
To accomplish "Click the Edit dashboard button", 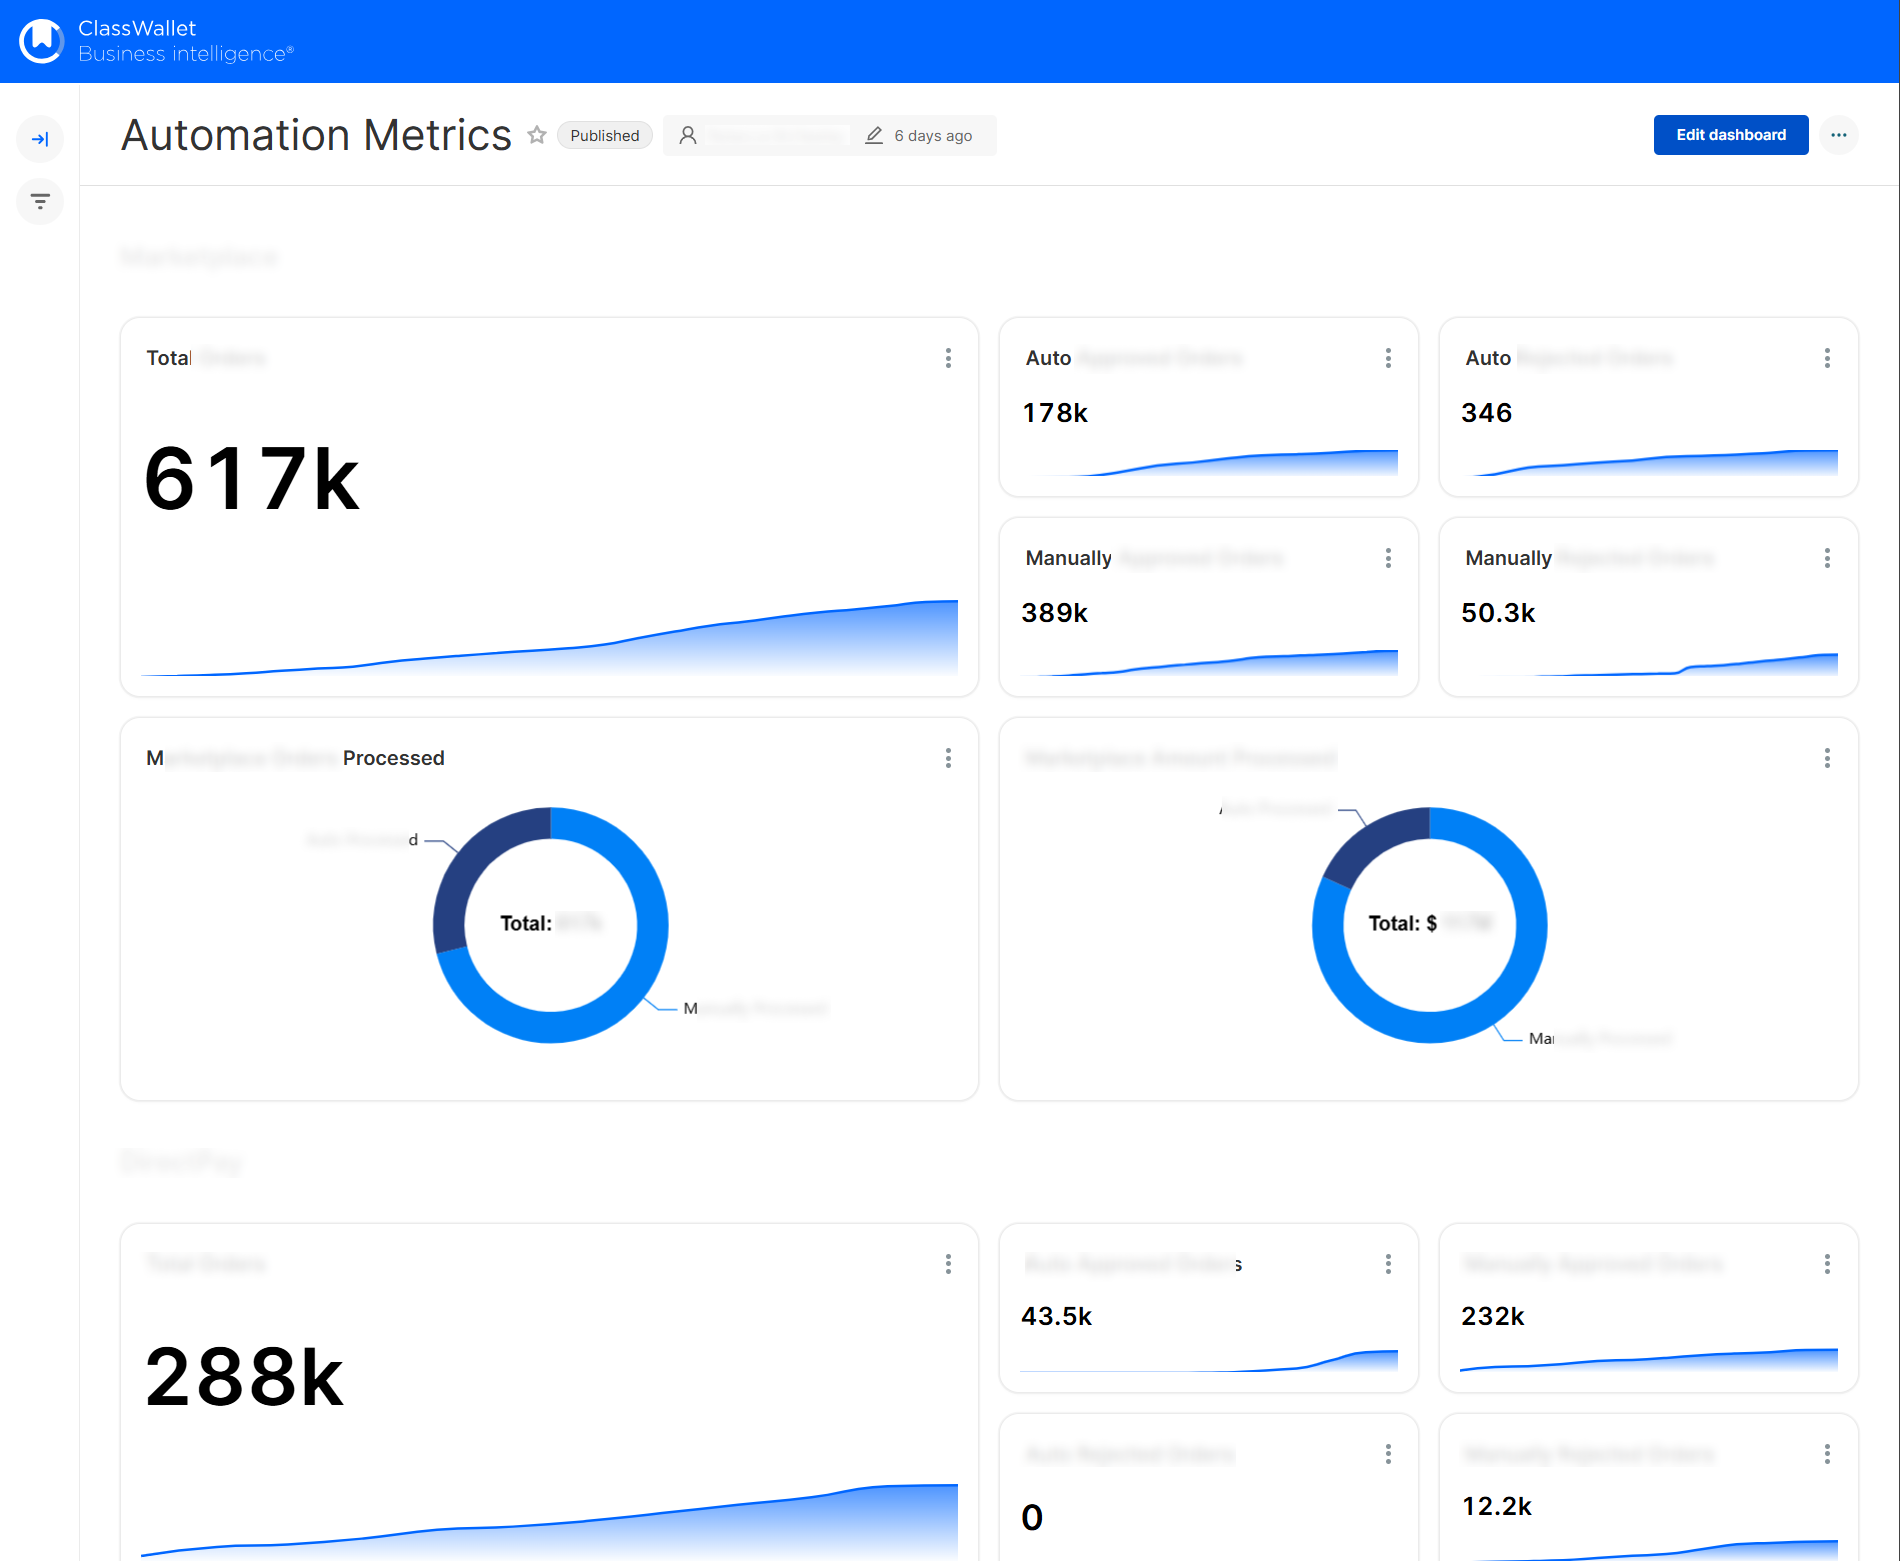I will (1730, 134).
